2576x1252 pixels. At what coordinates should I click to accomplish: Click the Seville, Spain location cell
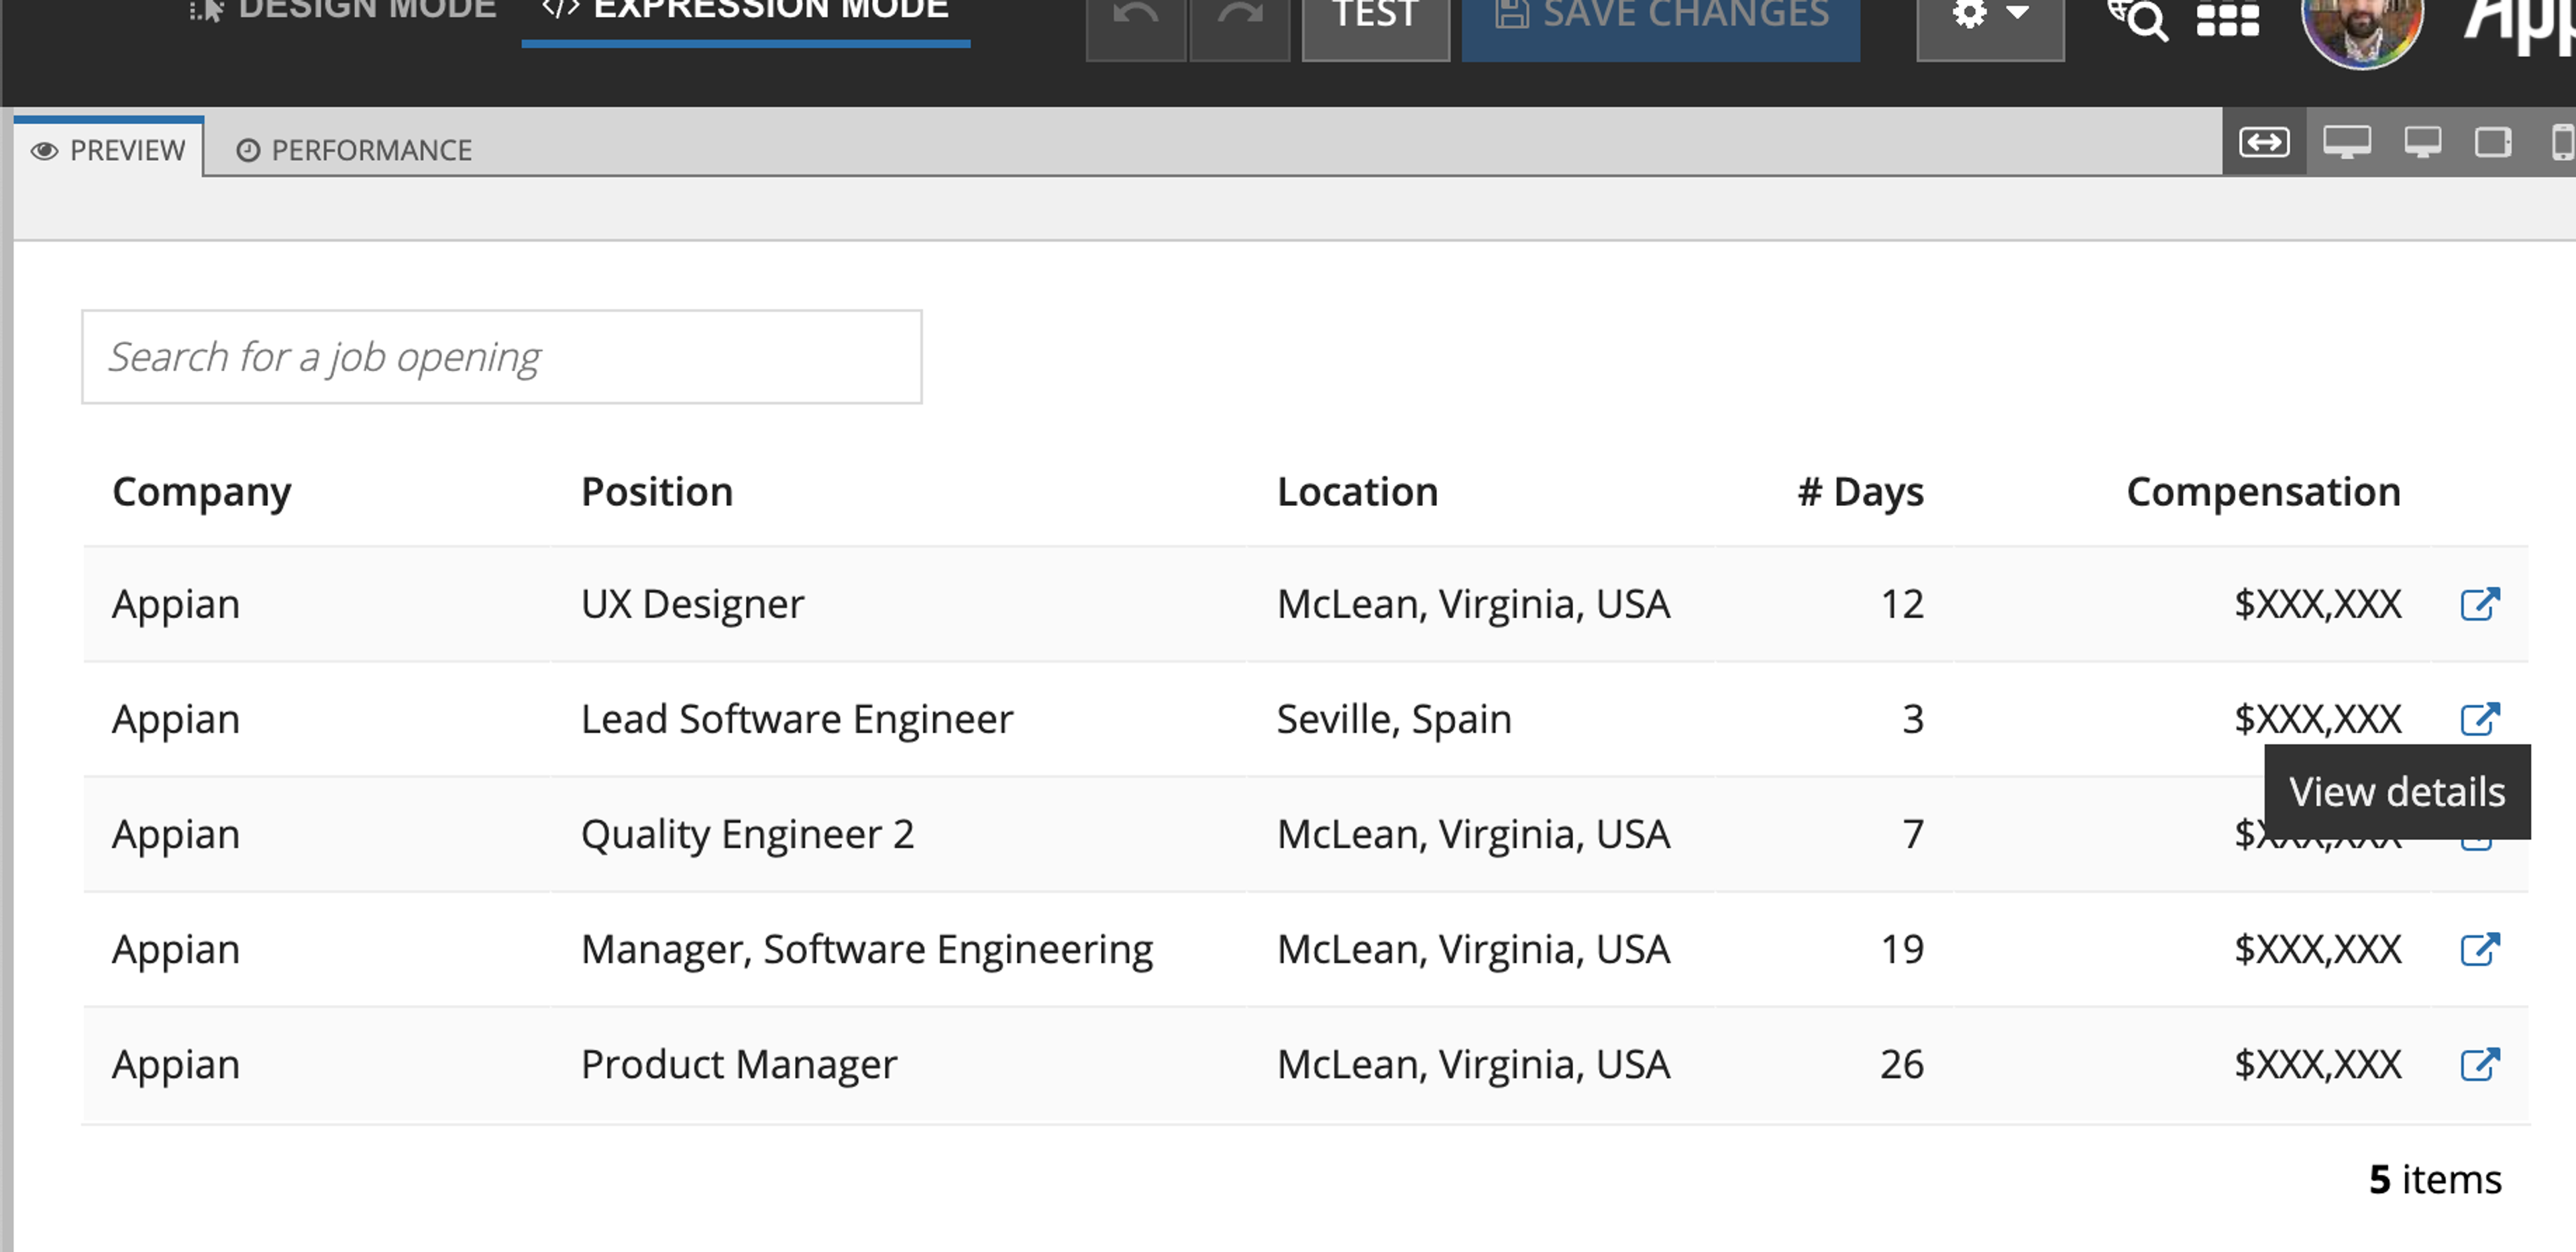click(1394, 719)
